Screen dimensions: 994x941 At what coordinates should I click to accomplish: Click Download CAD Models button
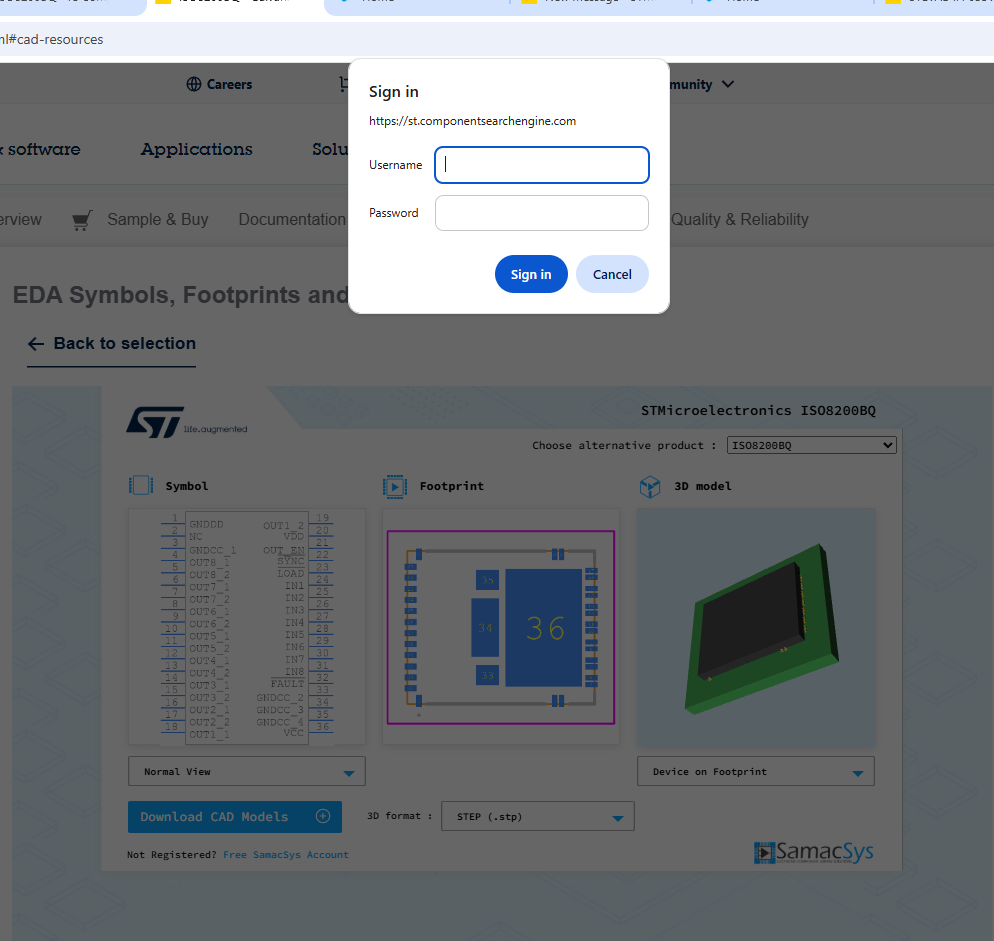tap(235, 817)
